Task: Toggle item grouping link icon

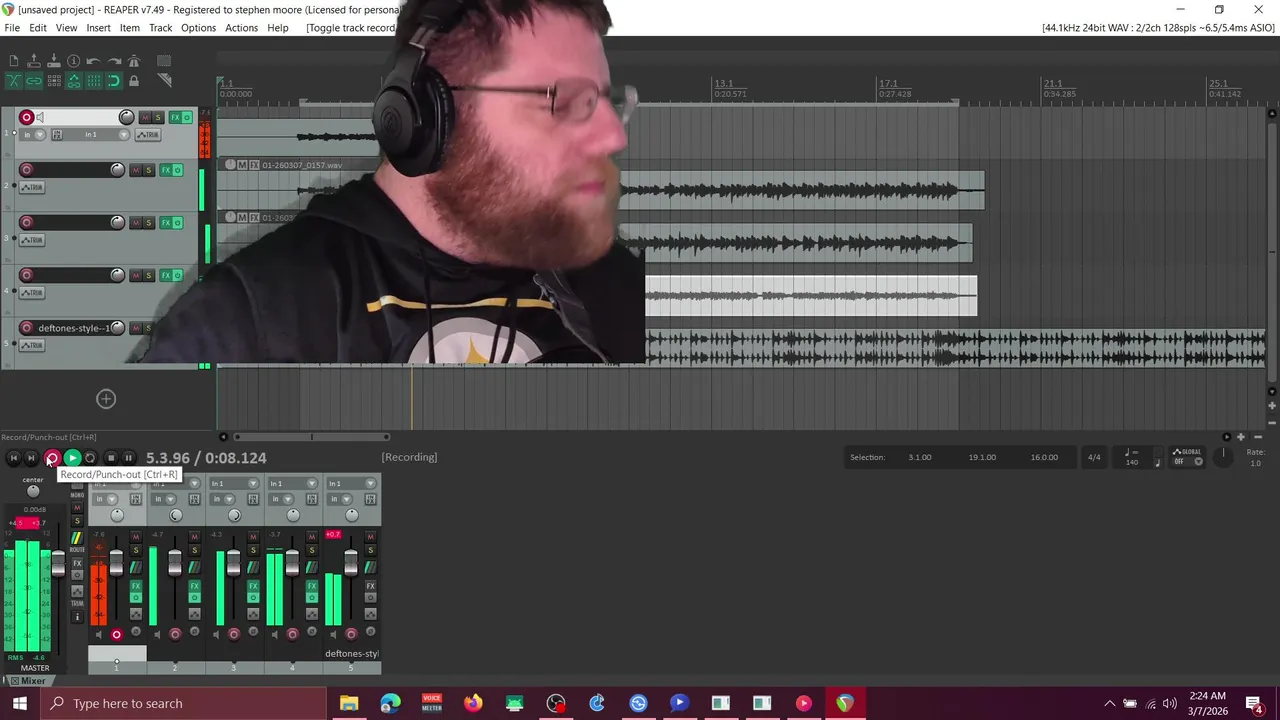Action: click(34, 81)
